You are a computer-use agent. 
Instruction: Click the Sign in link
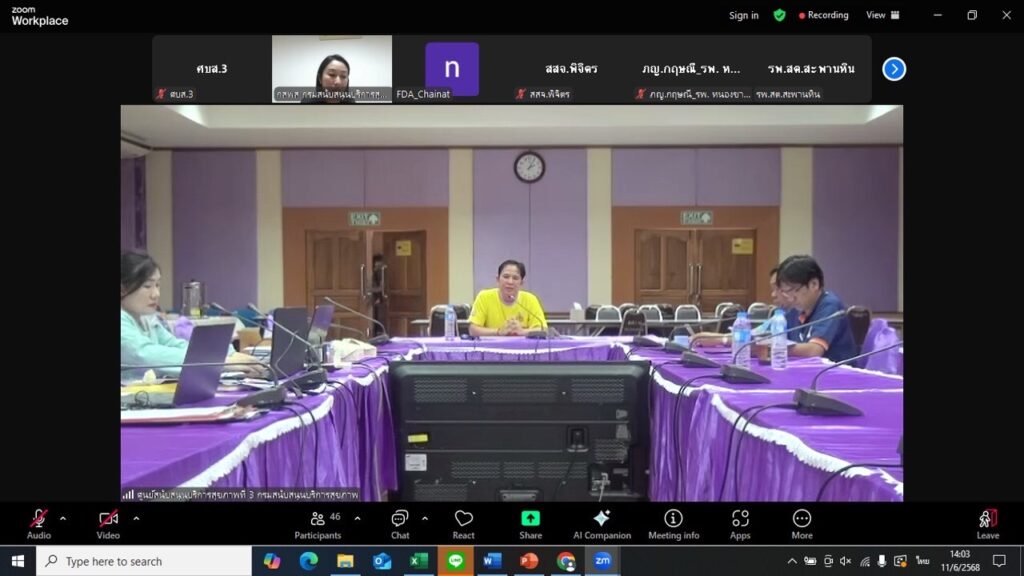click(x=743, y=15)
